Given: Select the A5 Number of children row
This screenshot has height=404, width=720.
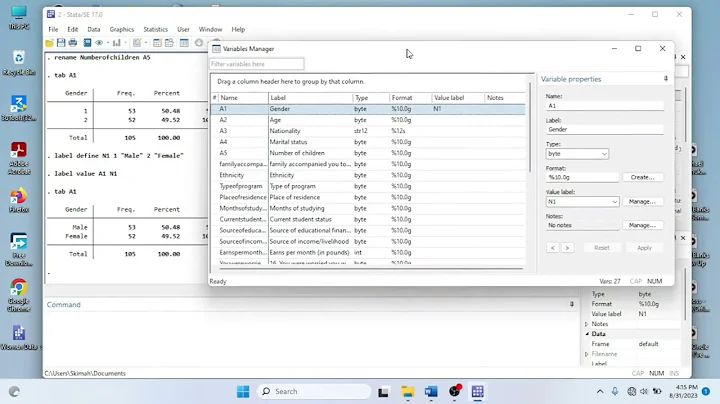Looking at the screenshot, I should (368, 153).
